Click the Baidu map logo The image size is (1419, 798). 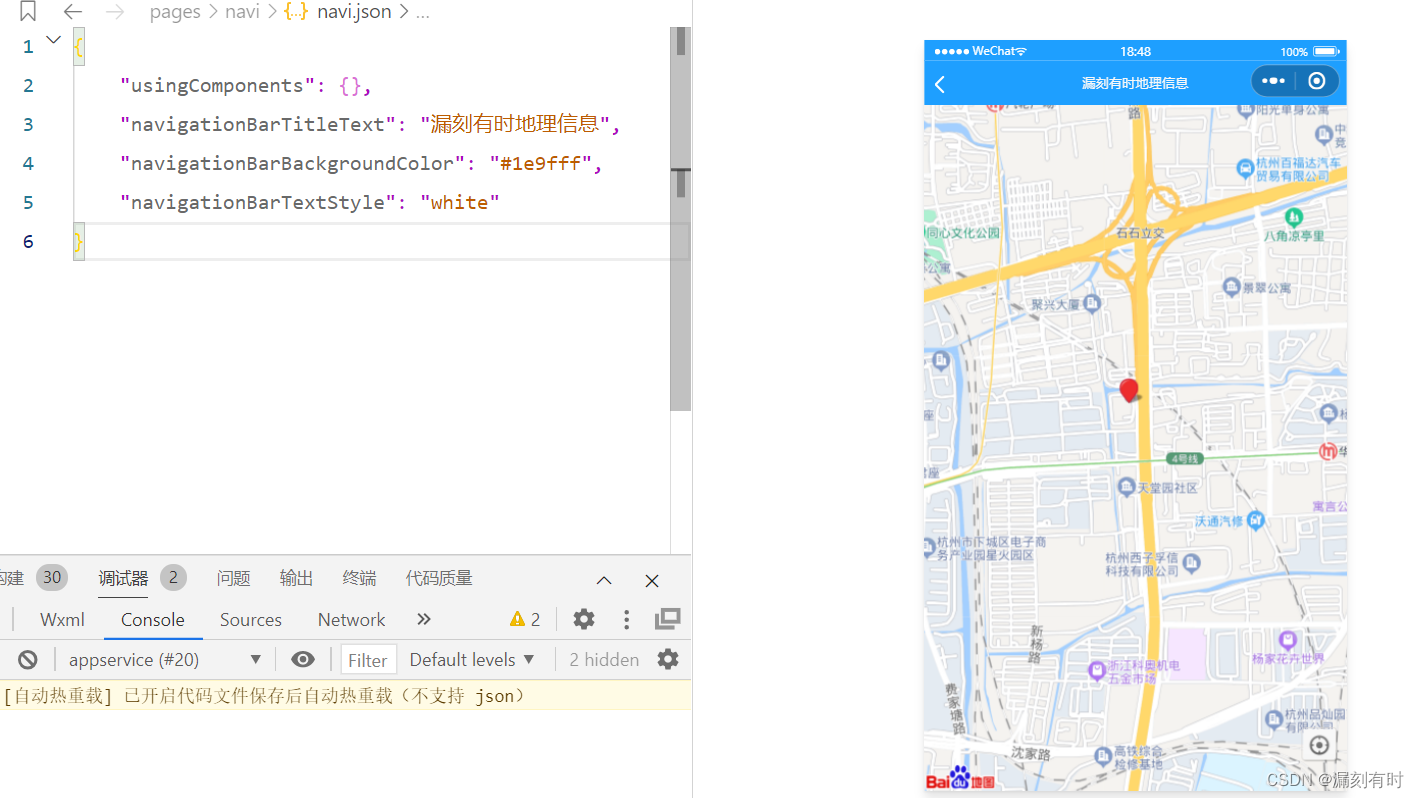pos(959,778)
